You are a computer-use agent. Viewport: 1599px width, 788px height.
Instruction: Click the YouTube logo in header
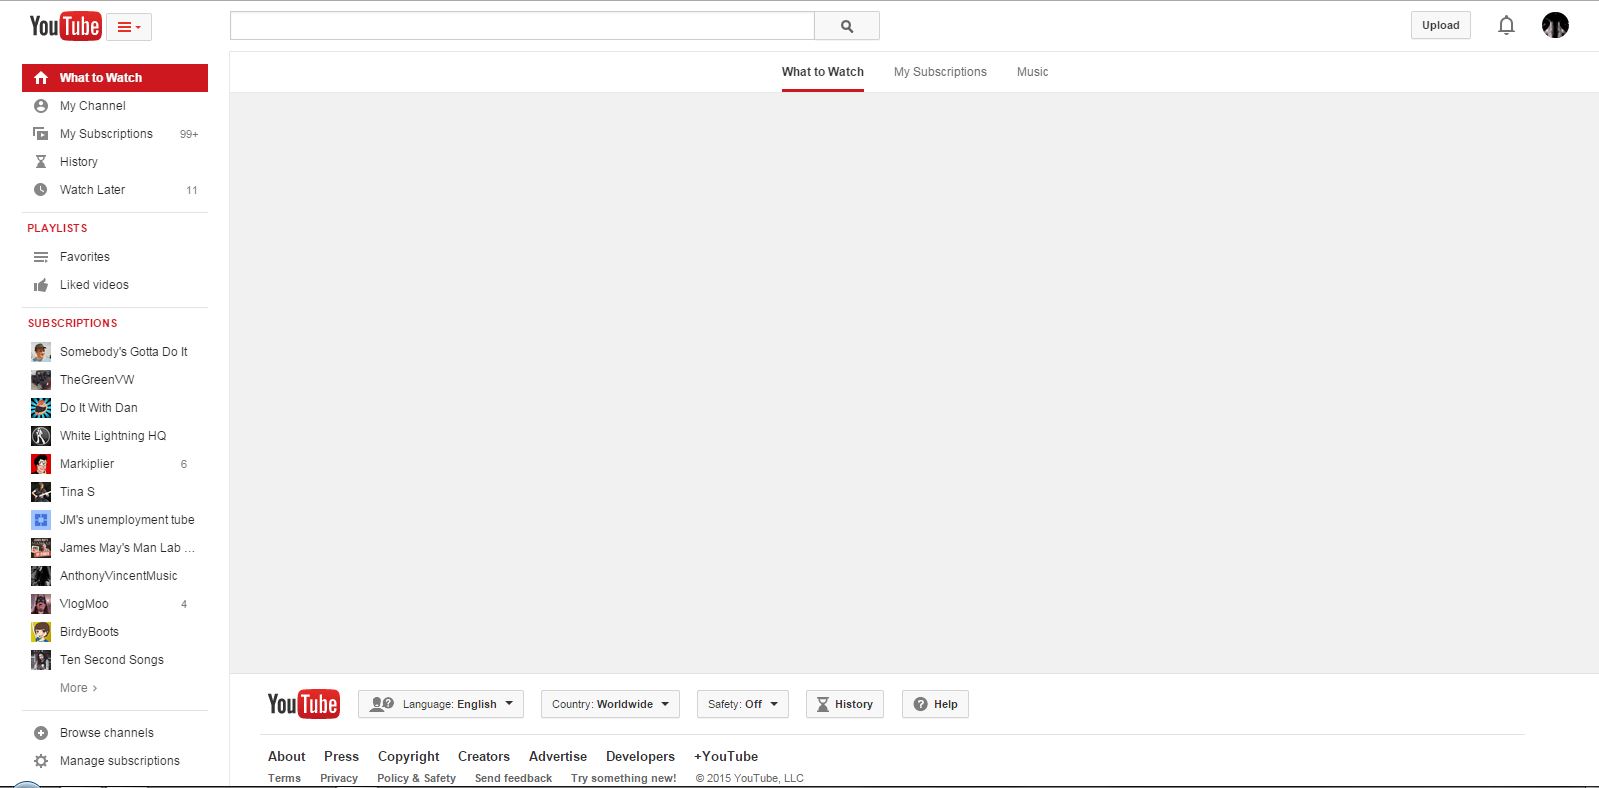tap(65, 26)
